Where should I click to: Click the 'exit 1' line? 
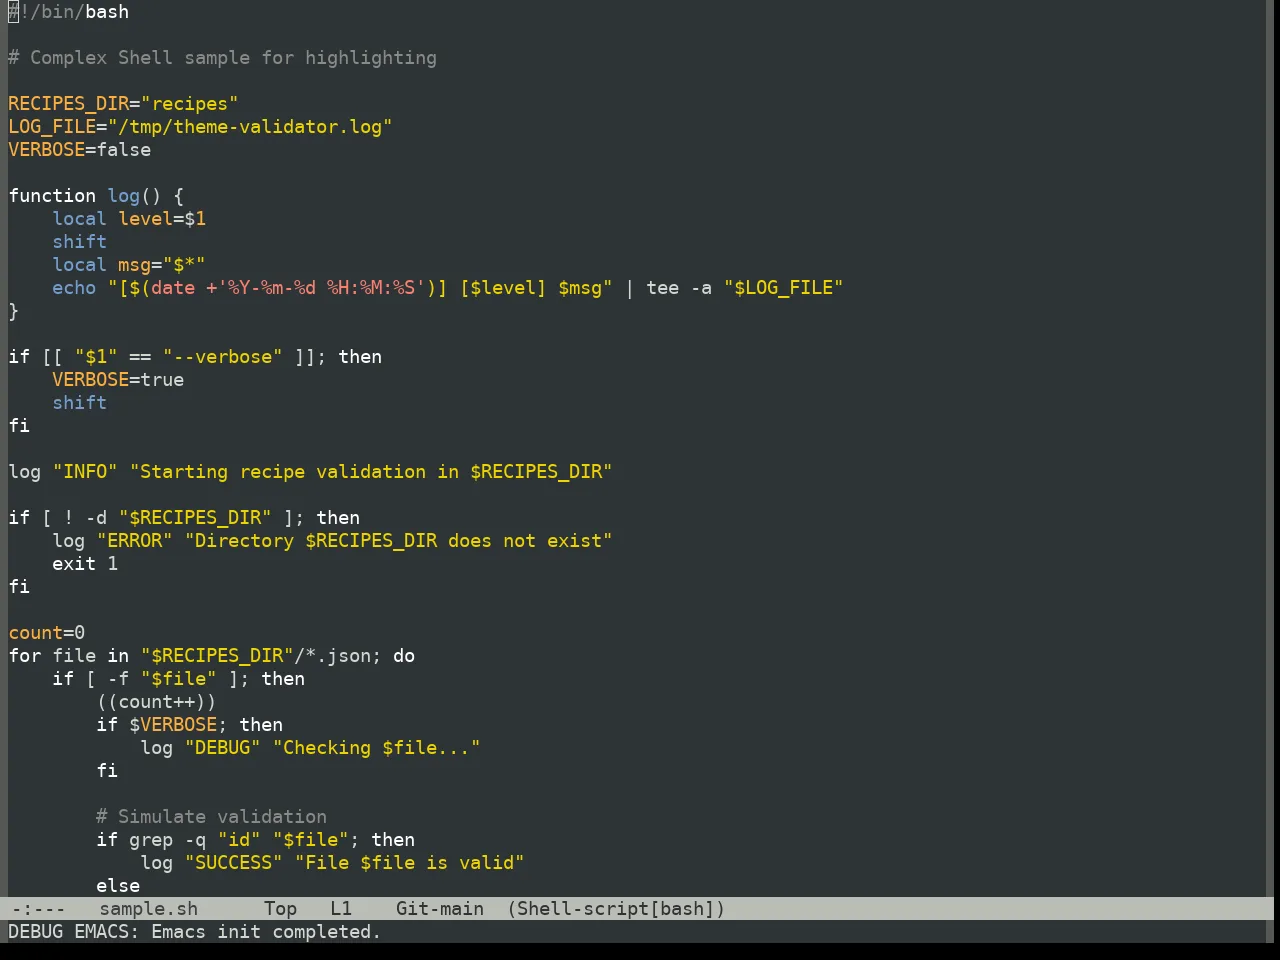85,564
